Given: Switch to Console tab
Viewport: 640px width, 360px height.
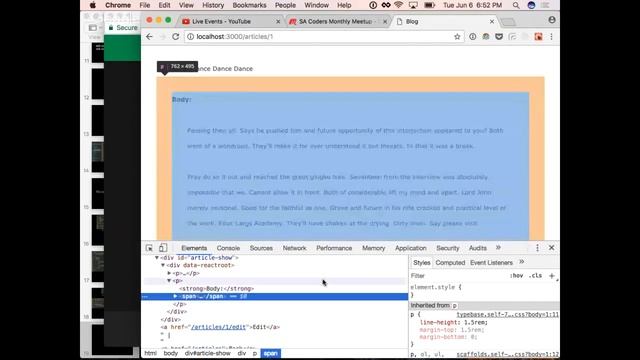Looking at the screenshot, I should 228,248.
